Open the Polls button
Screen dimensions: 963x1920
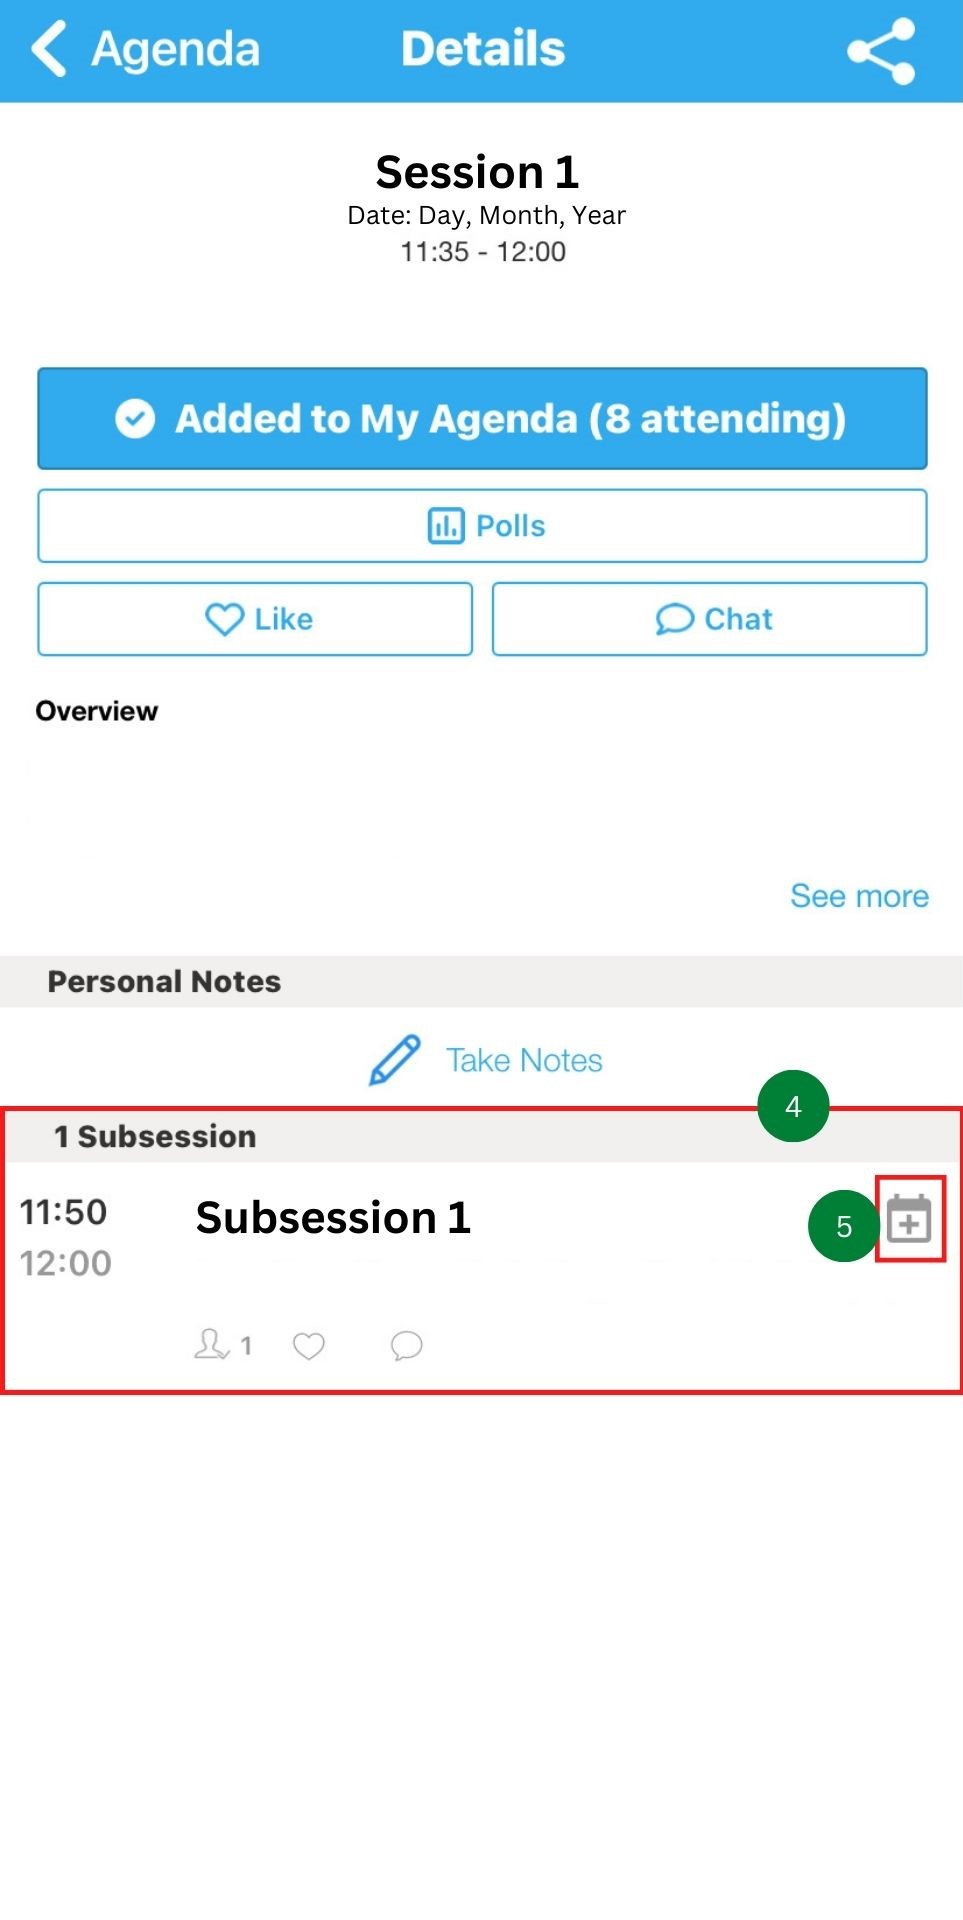point(482,526)
